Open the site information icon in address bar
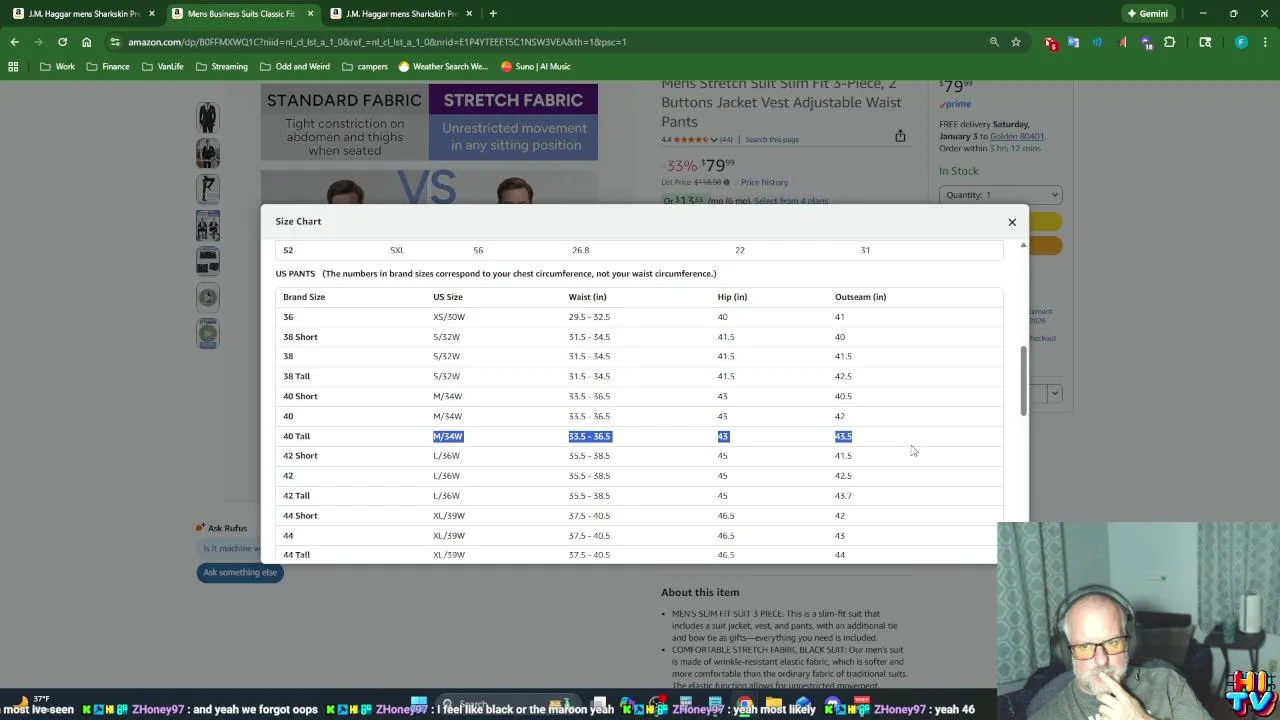 click(x=115, y=42)
